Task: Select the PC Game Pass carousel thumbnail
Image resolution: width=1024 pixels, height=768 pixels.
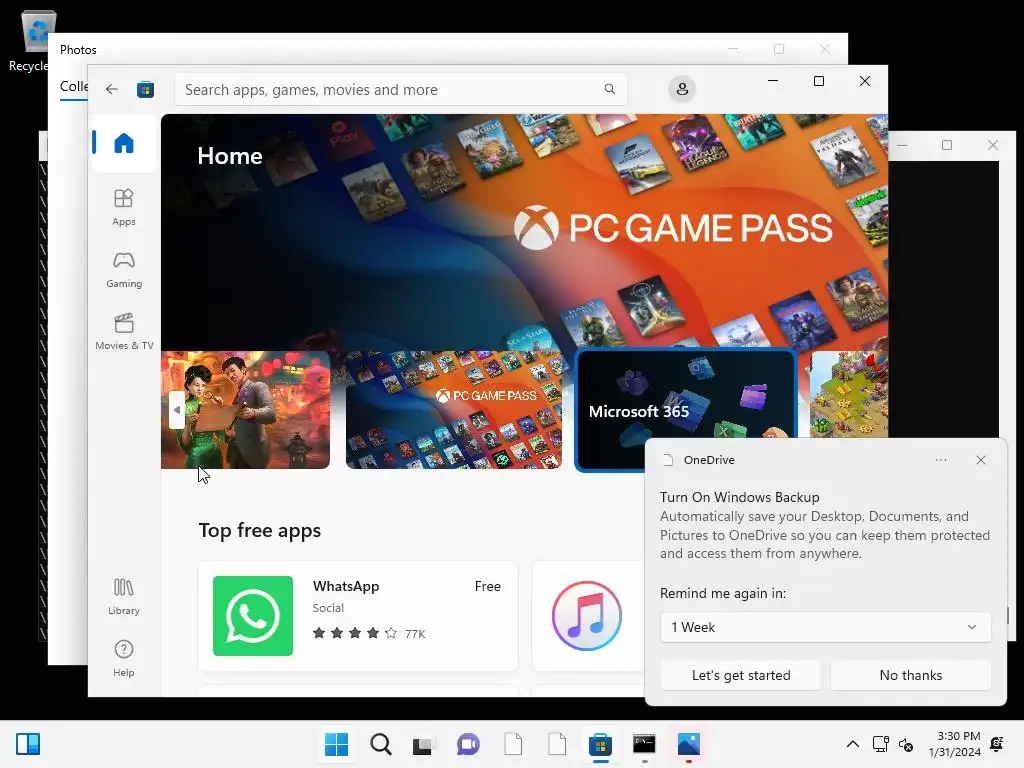Action: (453, 410)
